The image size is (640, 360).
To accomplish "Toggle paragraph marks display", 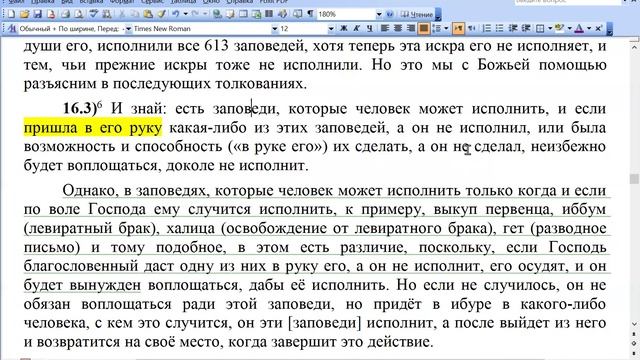I will [311, 14].
